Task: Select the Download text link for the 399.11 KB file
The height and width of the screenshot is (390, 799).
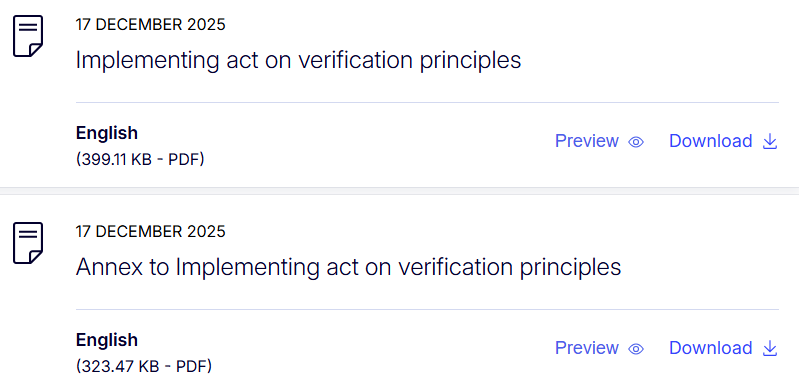Action: tap(710, 141)
